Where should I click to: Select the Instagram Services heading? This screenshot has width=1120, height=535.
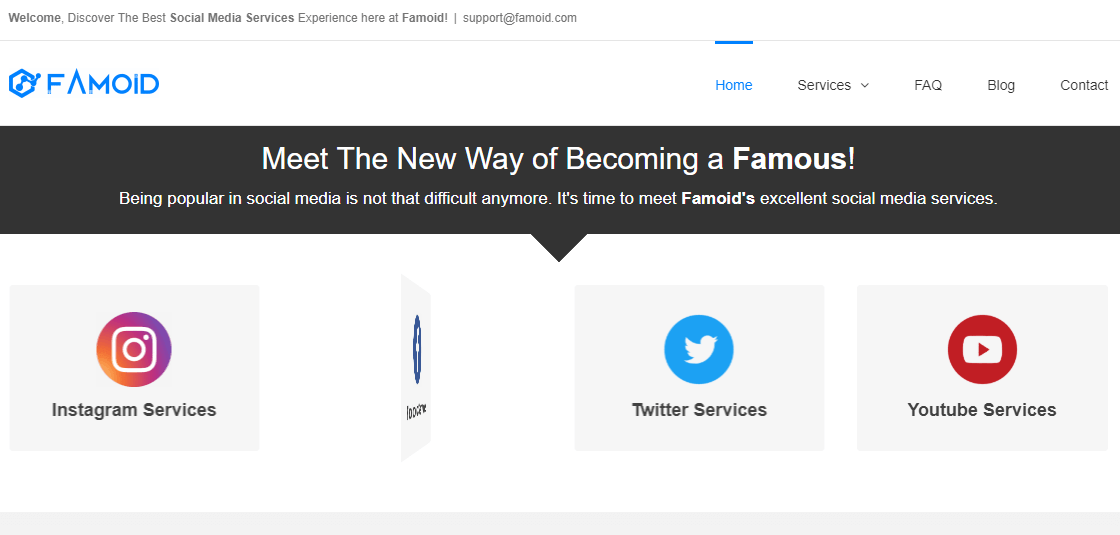tap(134, 410)
